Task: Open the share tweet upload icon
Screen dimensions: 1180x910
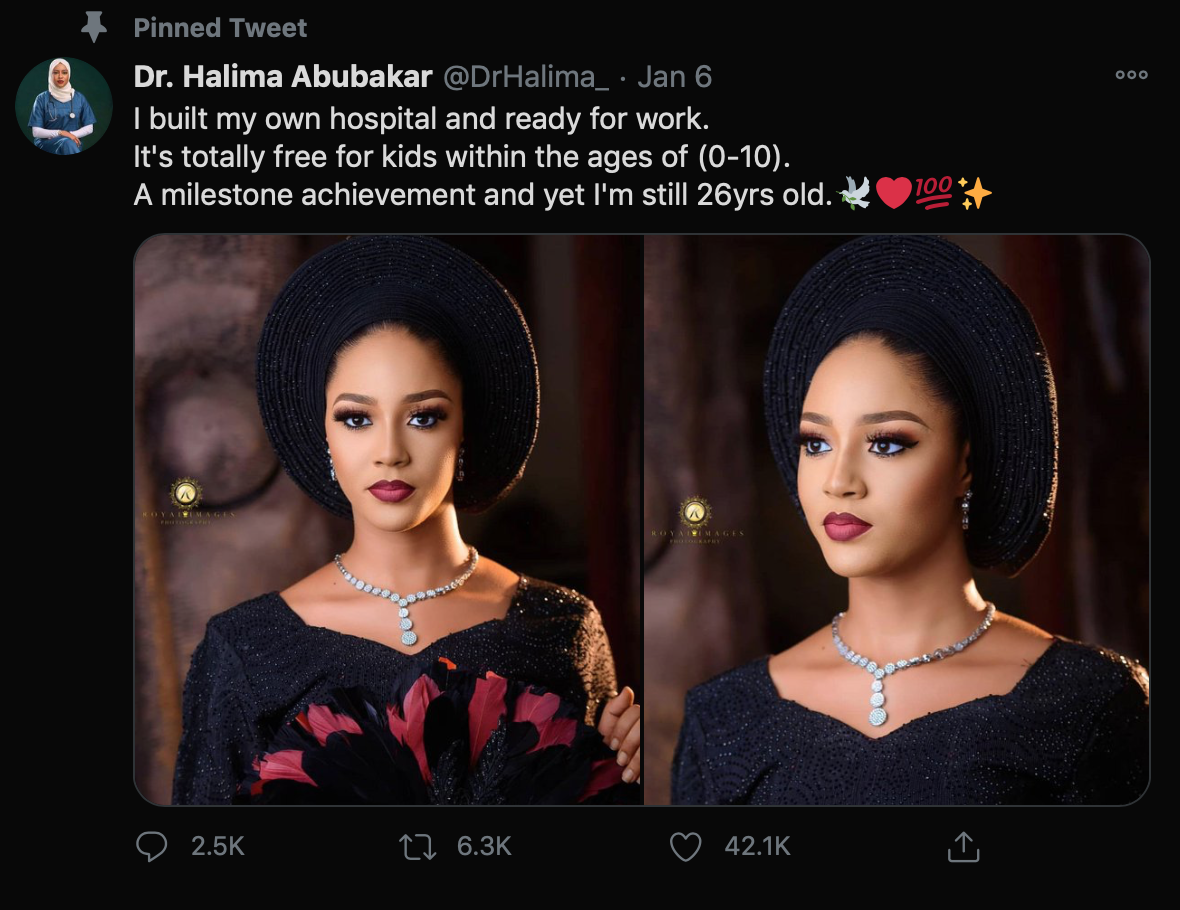Action: [962, 847]
